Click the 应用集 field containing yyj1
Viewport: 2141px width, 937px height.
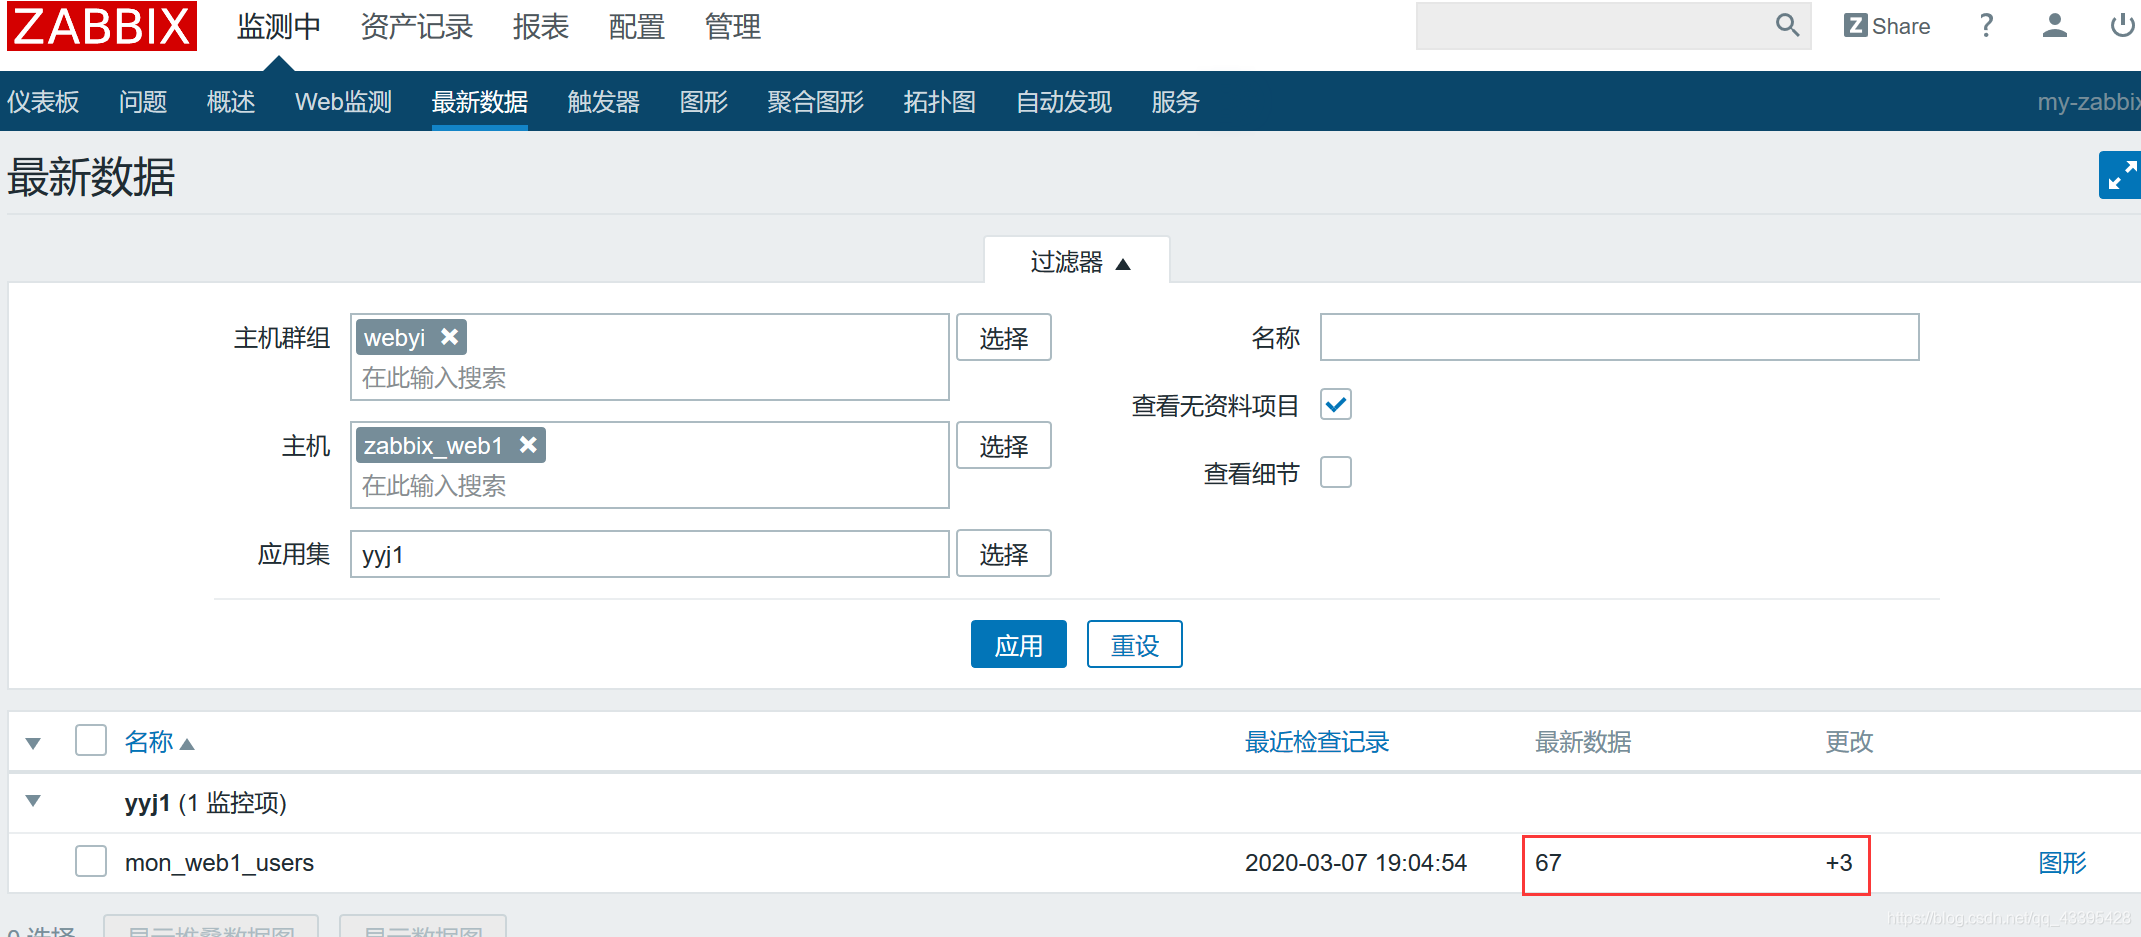coord(650,554)
